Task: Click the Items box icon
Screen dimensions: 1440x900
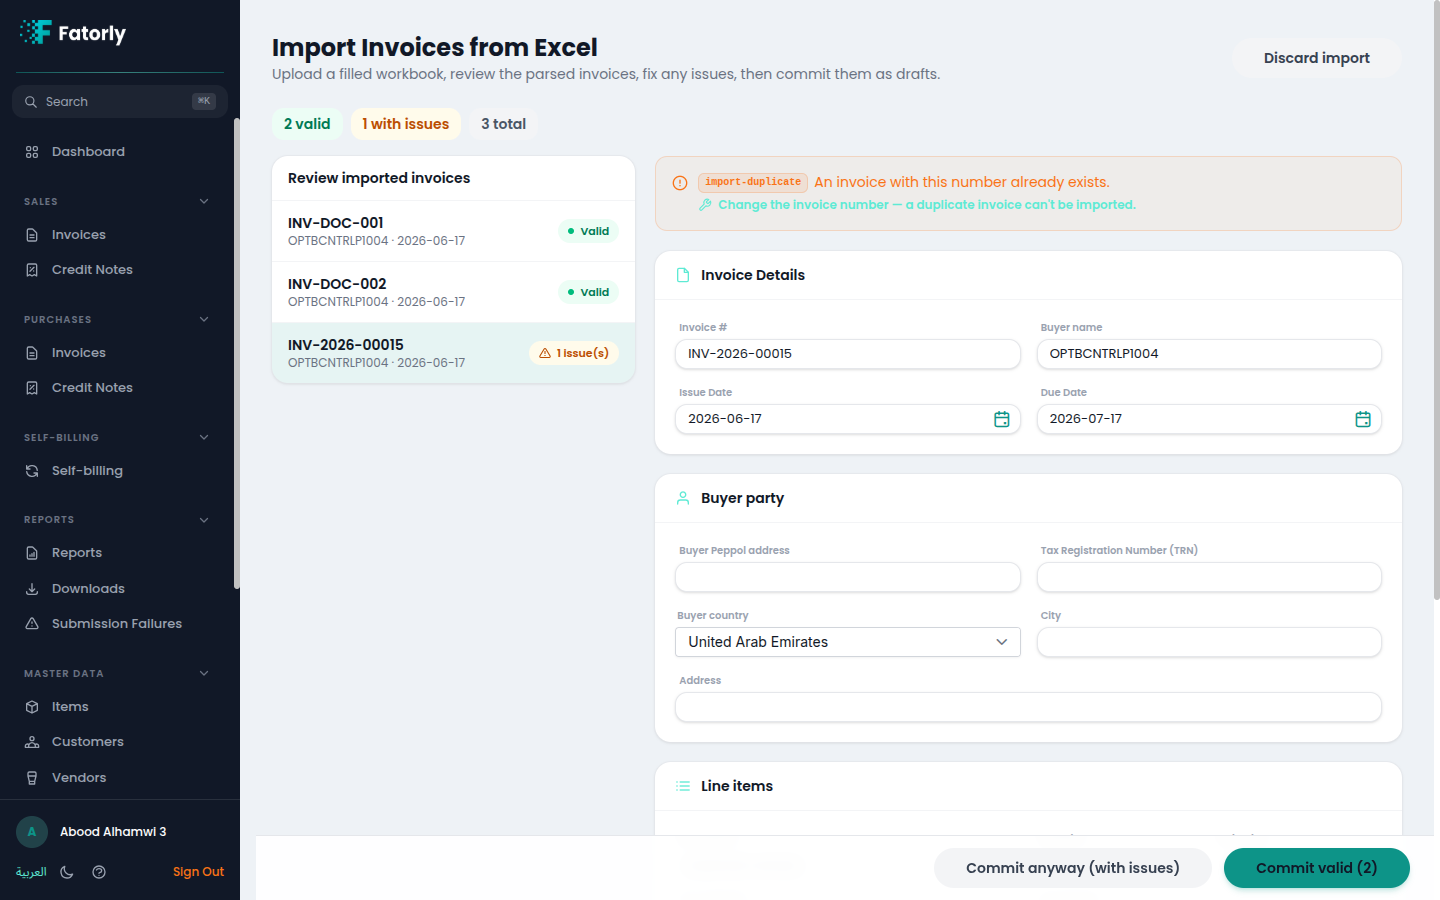Action: coord(32,707)
